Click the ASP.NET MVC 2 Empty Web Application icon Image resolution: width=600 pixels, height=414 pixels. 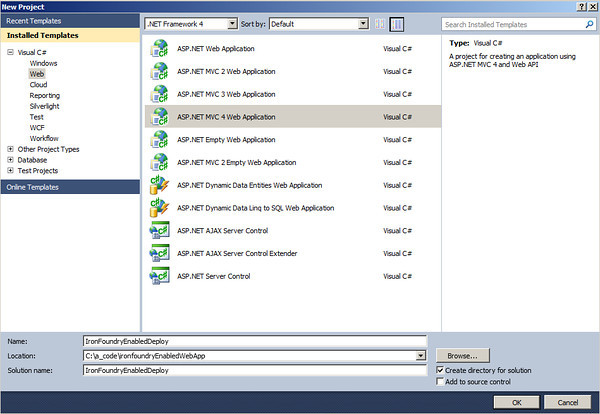(x=159, y=162)
